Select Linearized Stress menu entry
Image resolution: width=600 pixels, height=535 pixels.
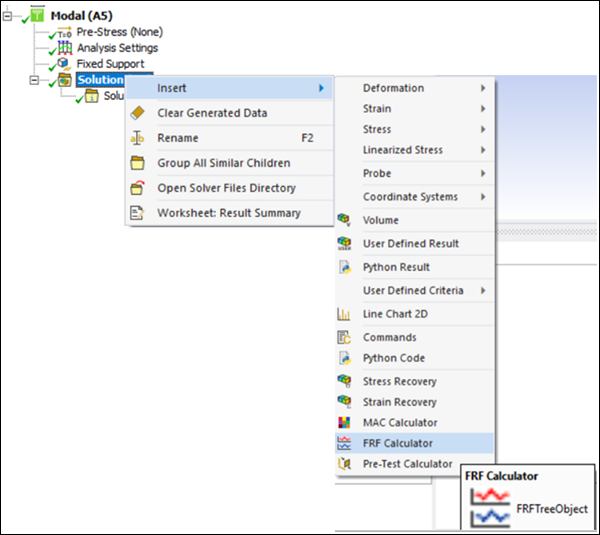(415, 150)
